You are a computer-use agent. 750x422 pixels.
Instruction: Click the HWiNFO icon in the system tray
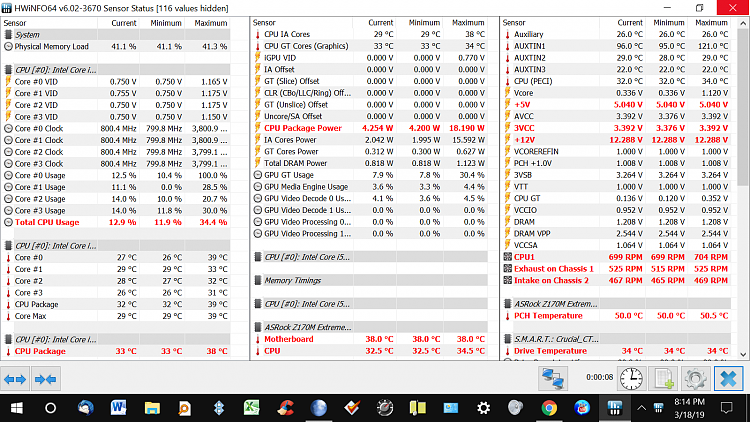point(659,408)
